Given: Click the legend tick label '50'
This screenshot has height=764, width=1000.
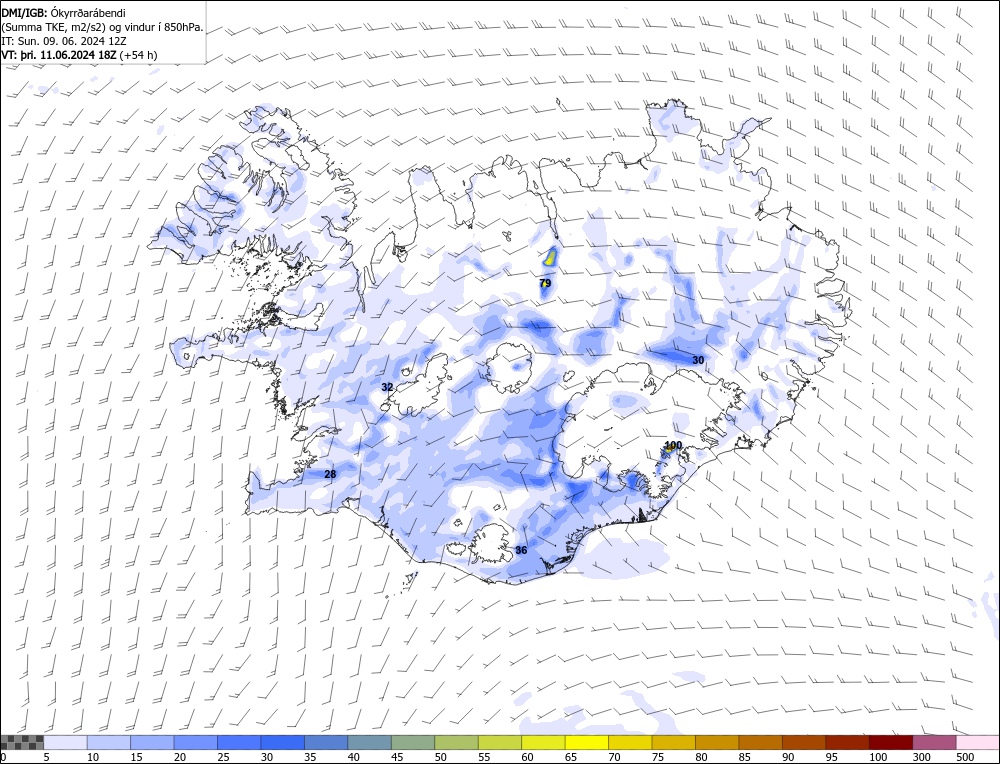Looking at the screenshot, I should 440,757.
